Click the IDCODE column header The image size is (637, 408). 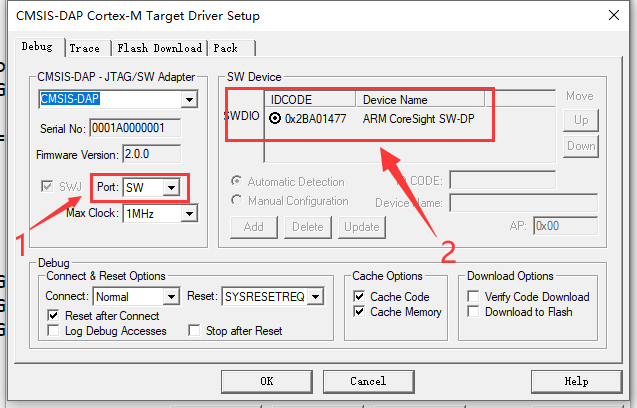point(310,100)
